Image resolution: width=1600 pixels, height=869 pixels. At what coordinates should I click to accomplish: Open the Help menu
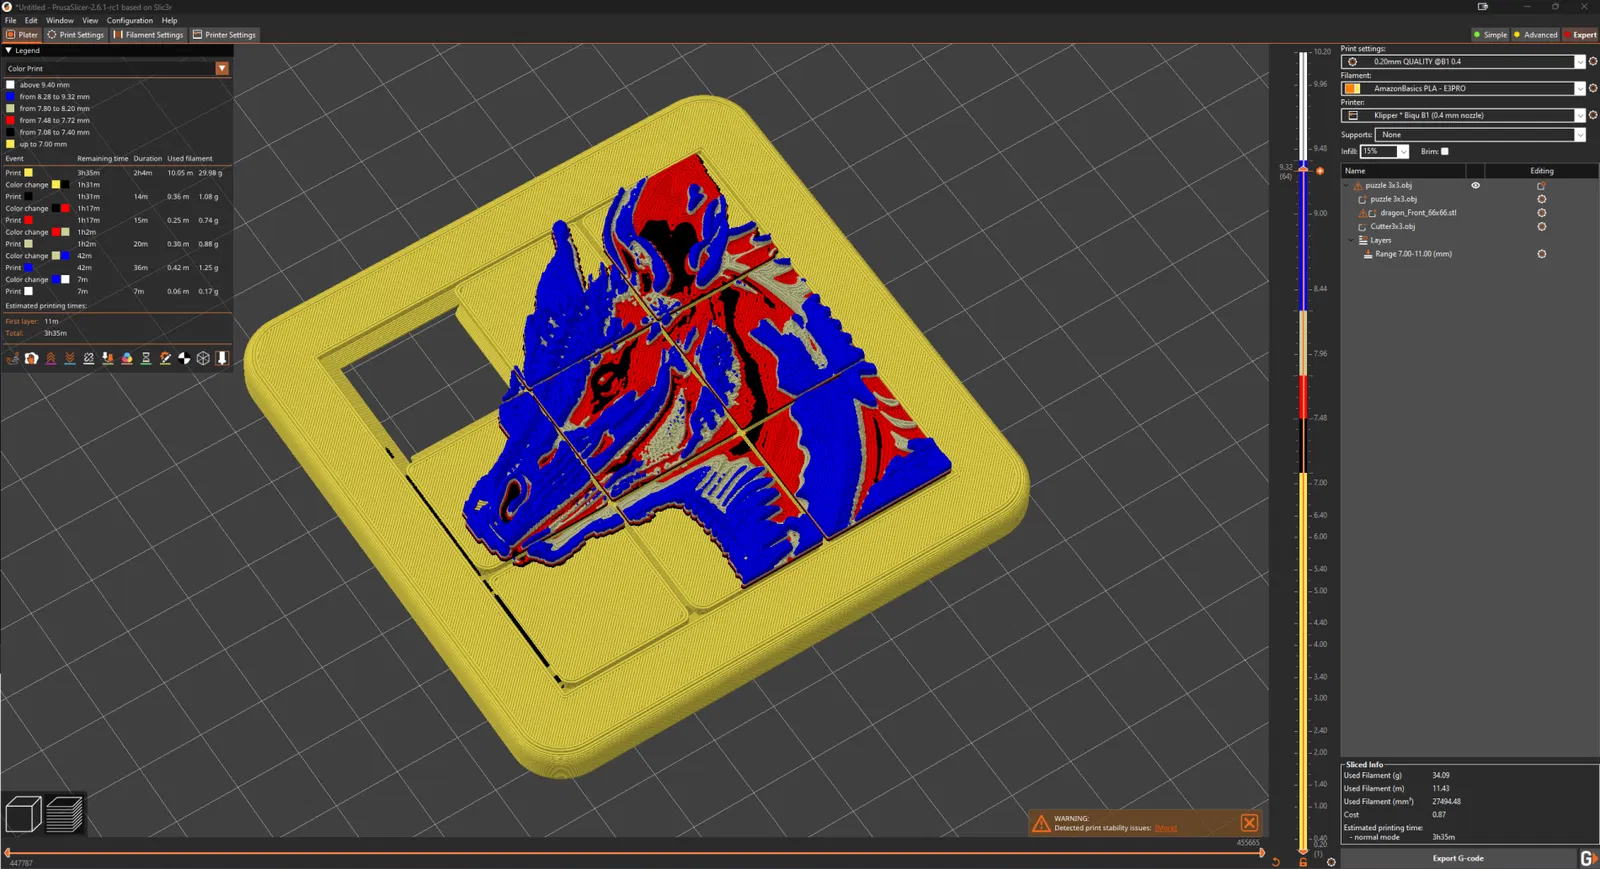tap(170, 21)
